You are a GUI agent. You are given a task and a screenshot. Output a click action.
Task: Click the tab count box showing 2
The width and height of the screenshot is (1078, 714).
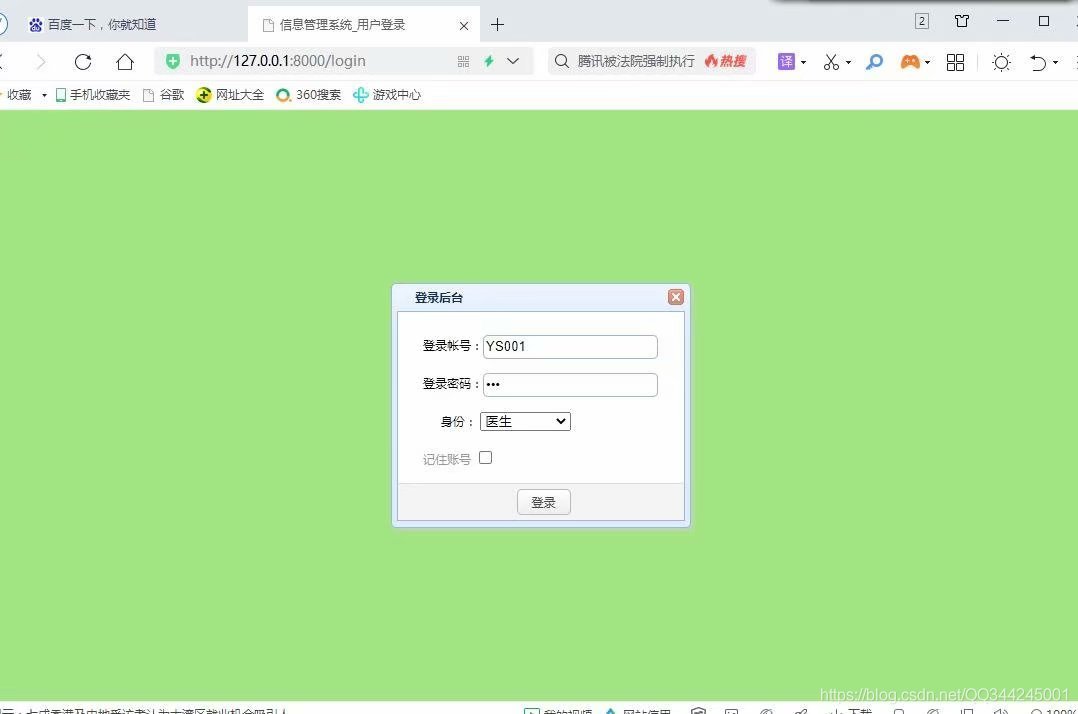[x=922, y=21]
